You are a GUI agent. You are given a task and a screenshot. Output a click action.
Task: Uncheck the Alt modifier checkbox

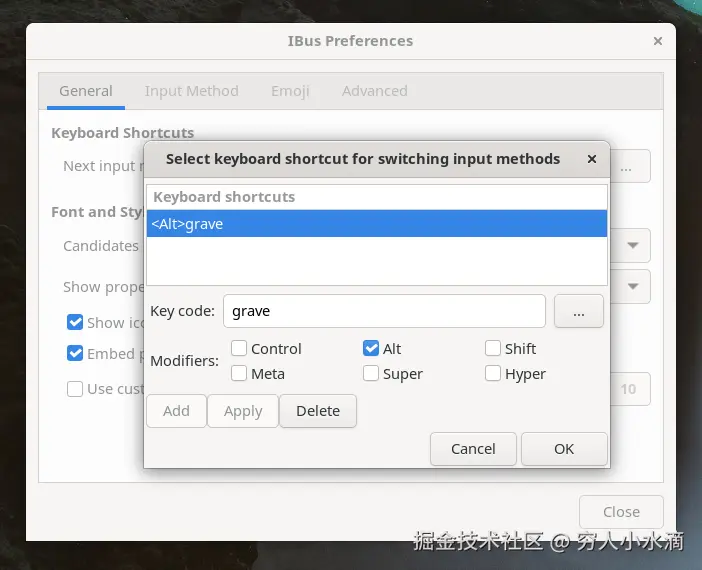(371, 348)
